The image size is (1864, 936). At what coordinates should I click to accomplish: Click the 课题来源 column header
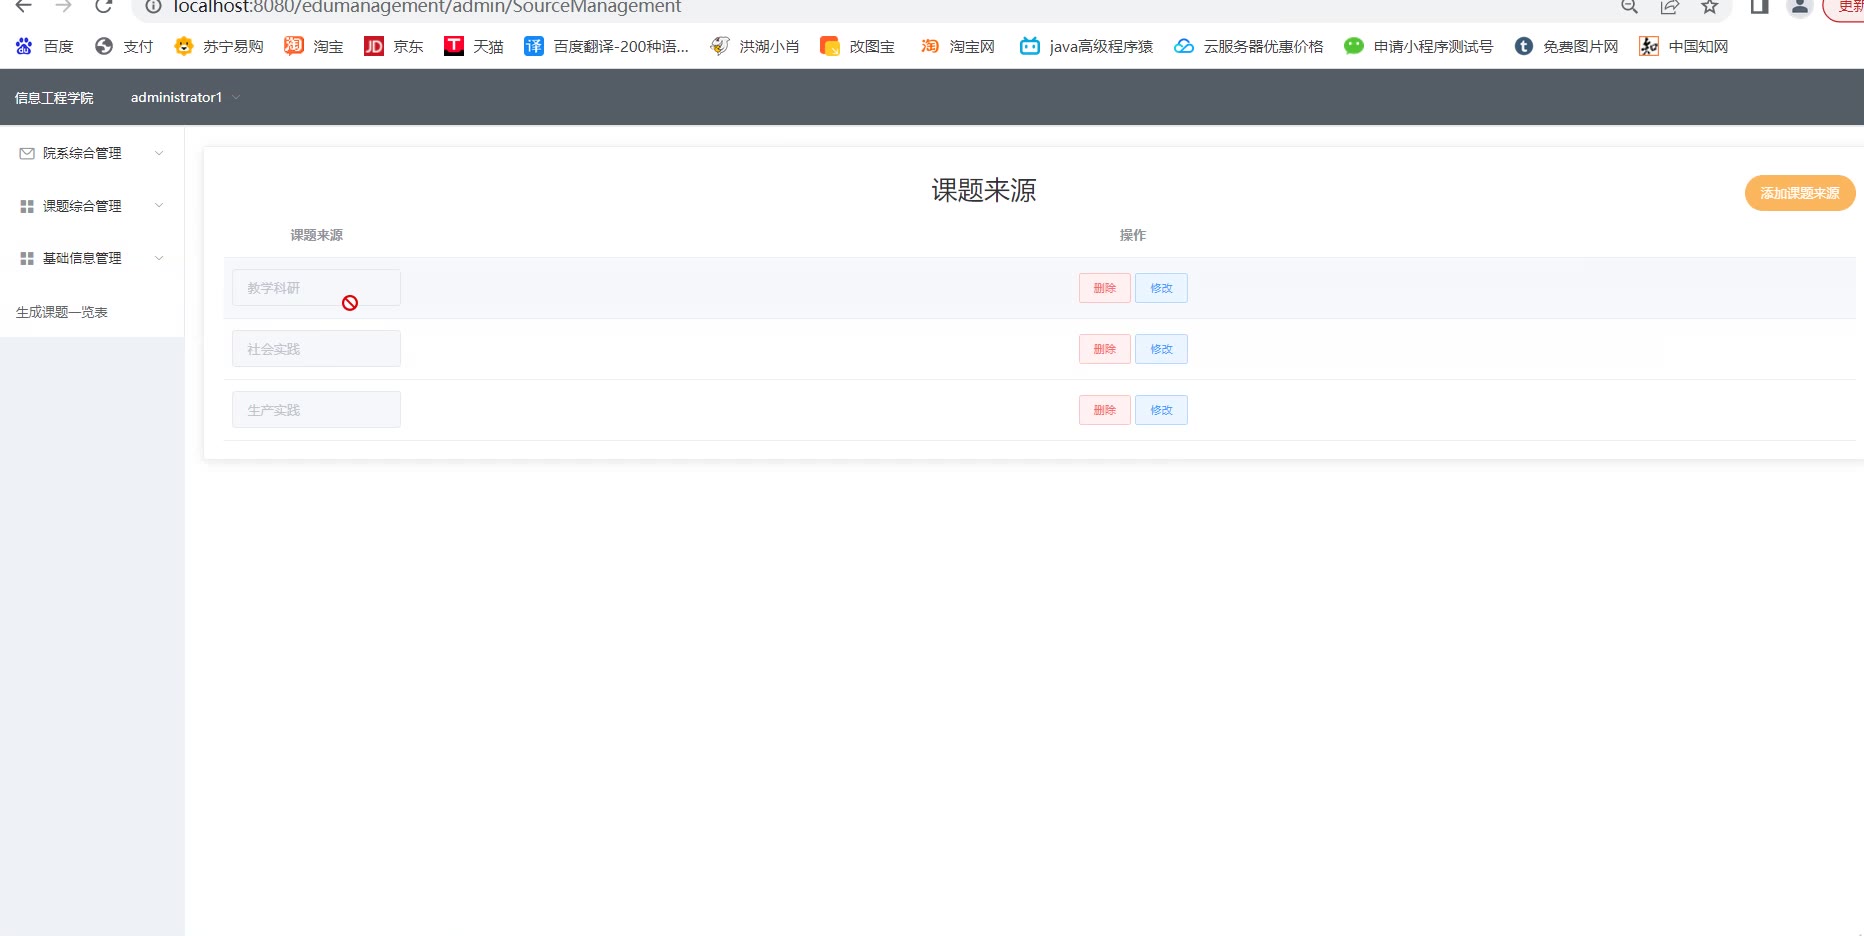click(x=317, y=235)
